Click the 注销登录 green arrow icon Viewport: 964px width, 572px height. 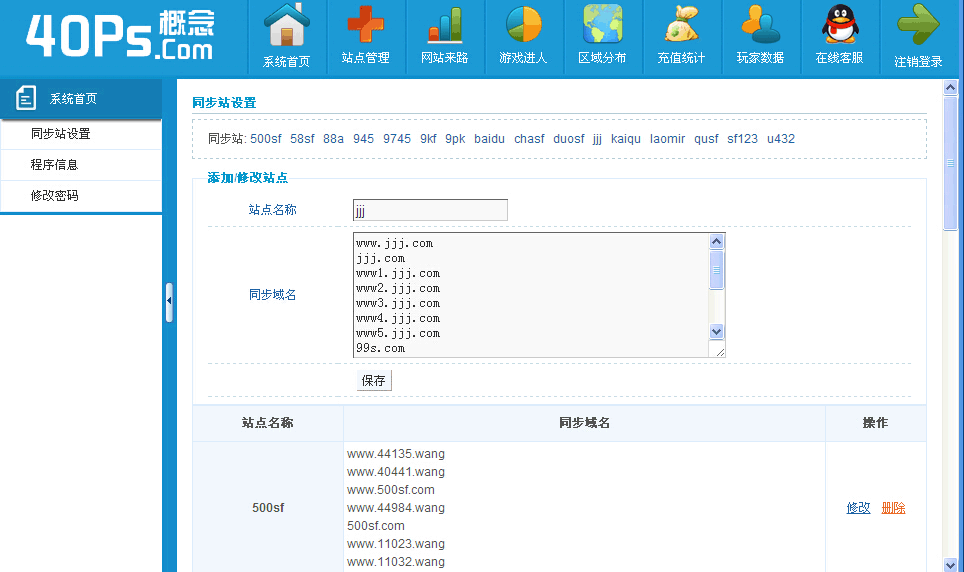pos(918,27)
